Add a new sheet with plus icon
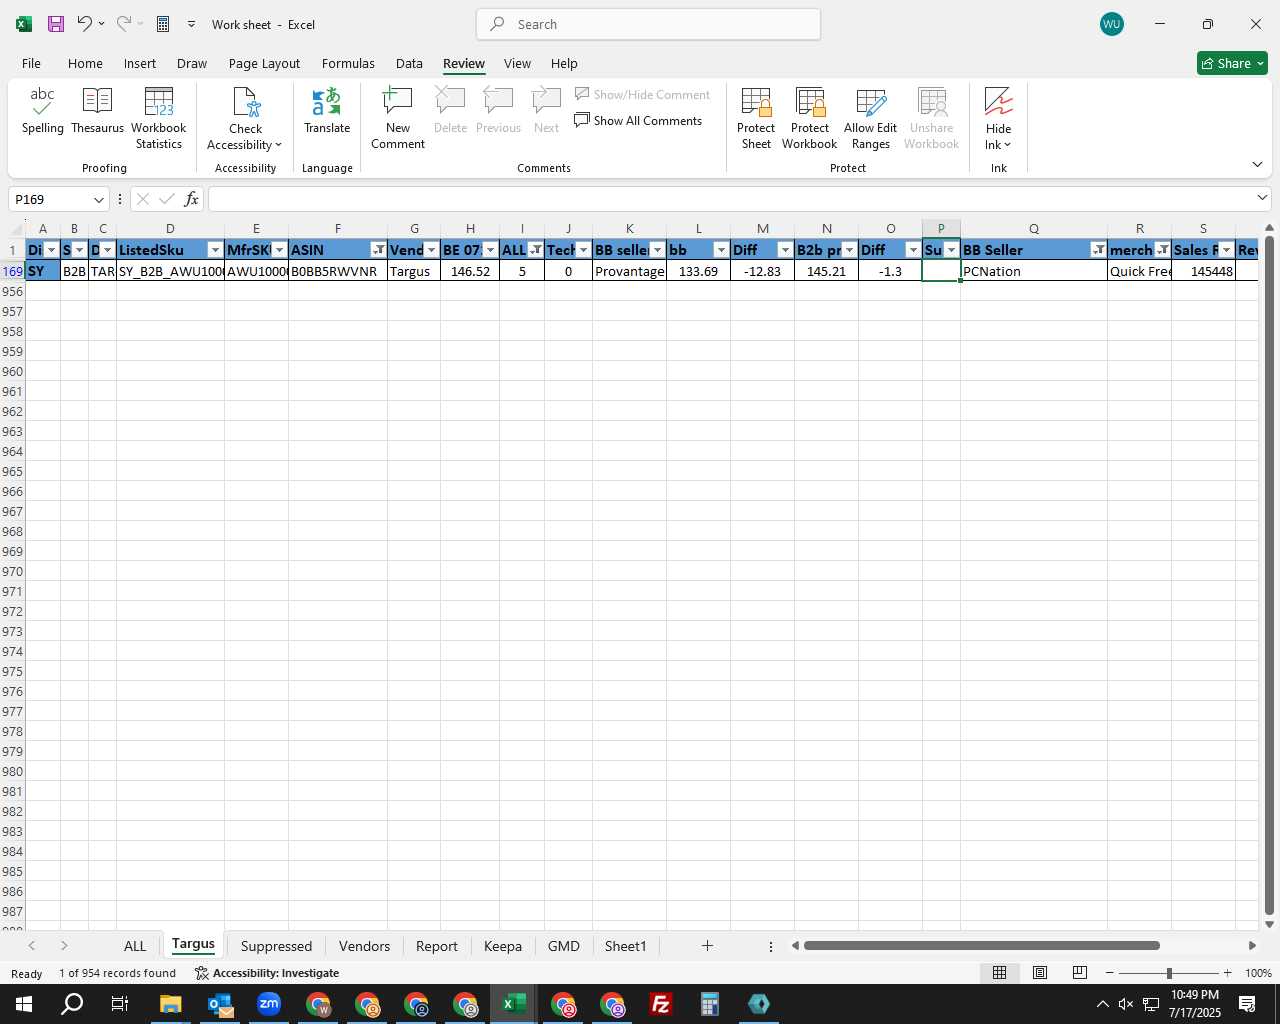The image size is (1280, 1024). [x=707, y=946]
